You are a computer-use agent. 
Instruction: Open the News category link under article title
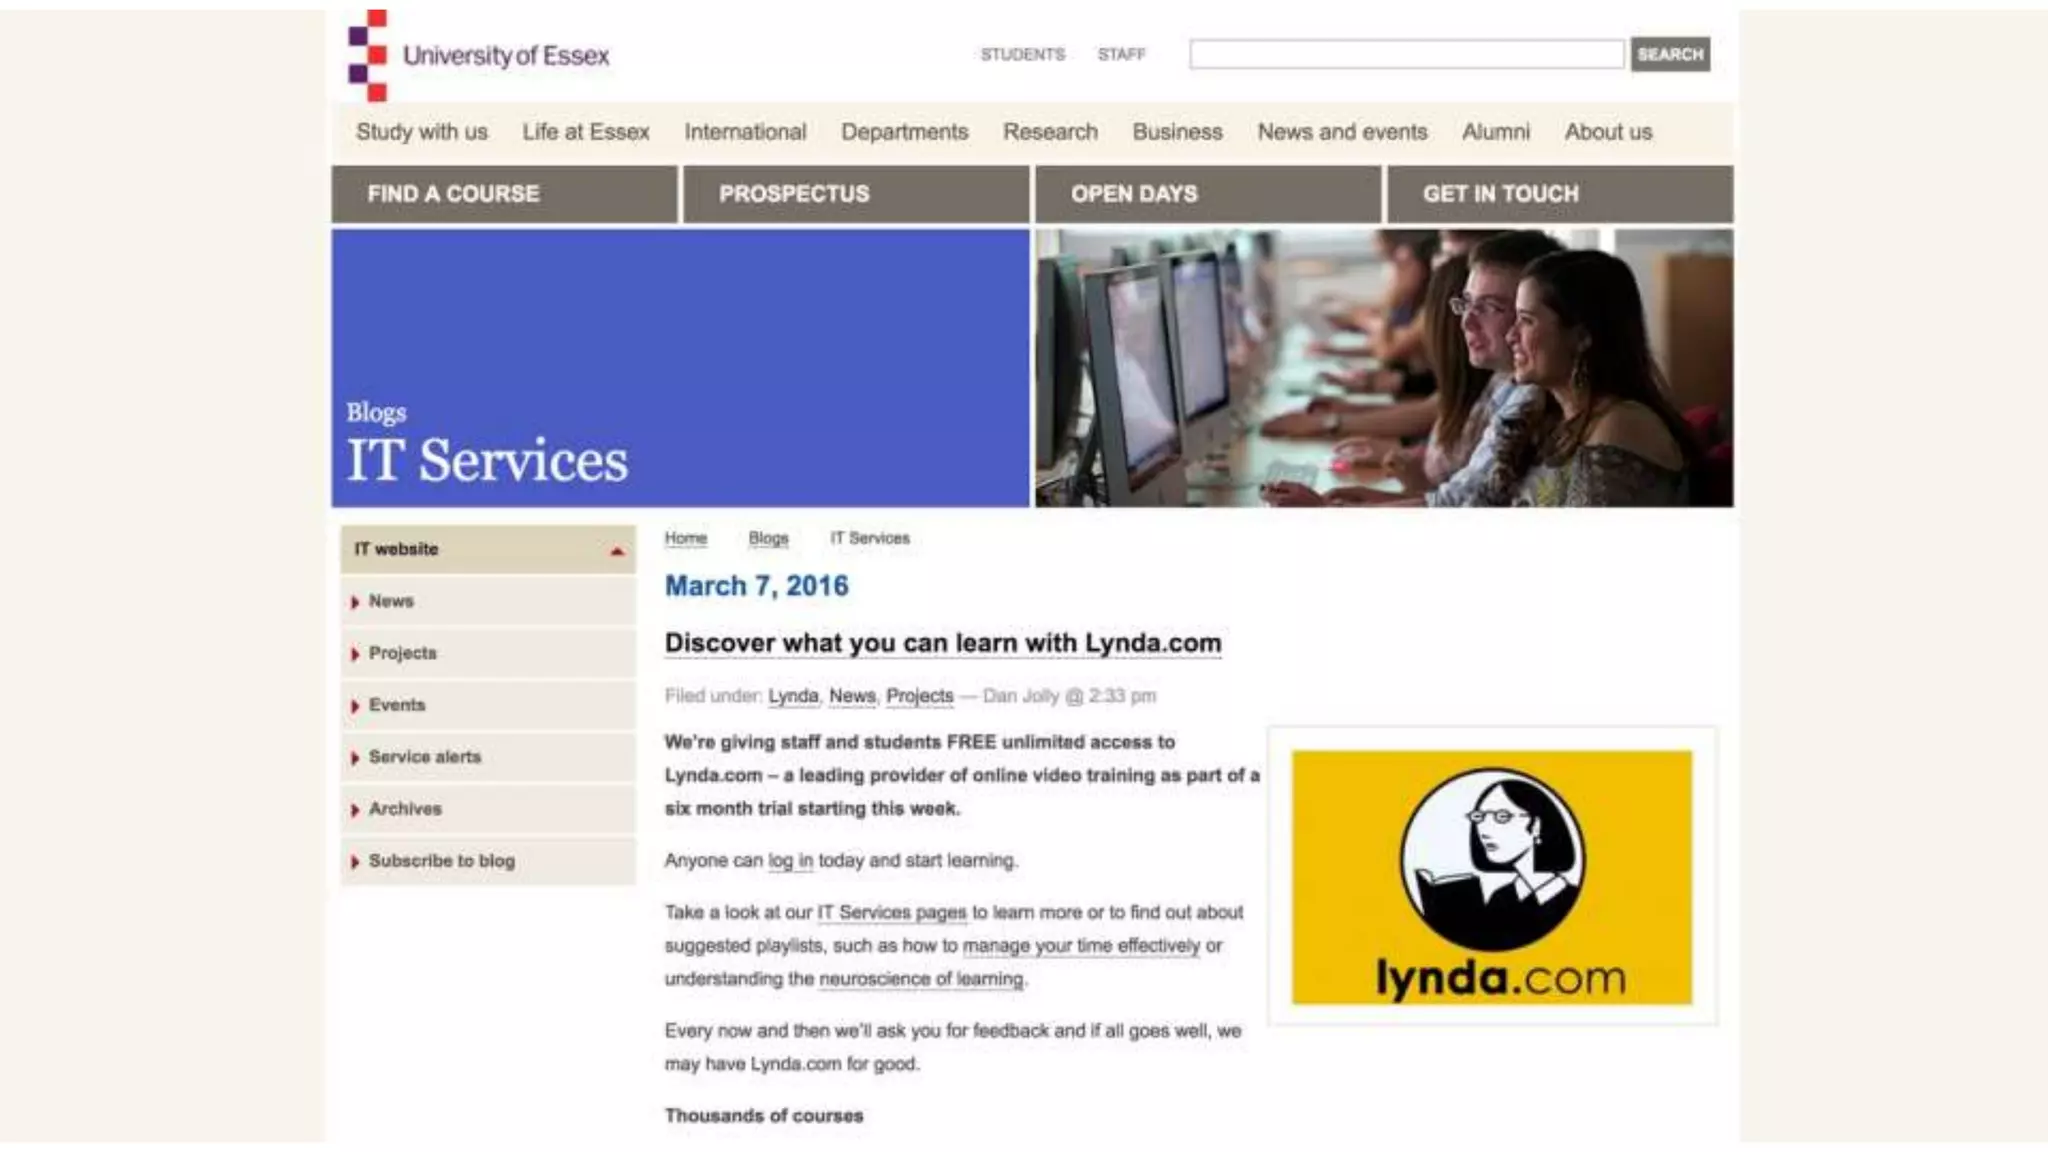852,696
